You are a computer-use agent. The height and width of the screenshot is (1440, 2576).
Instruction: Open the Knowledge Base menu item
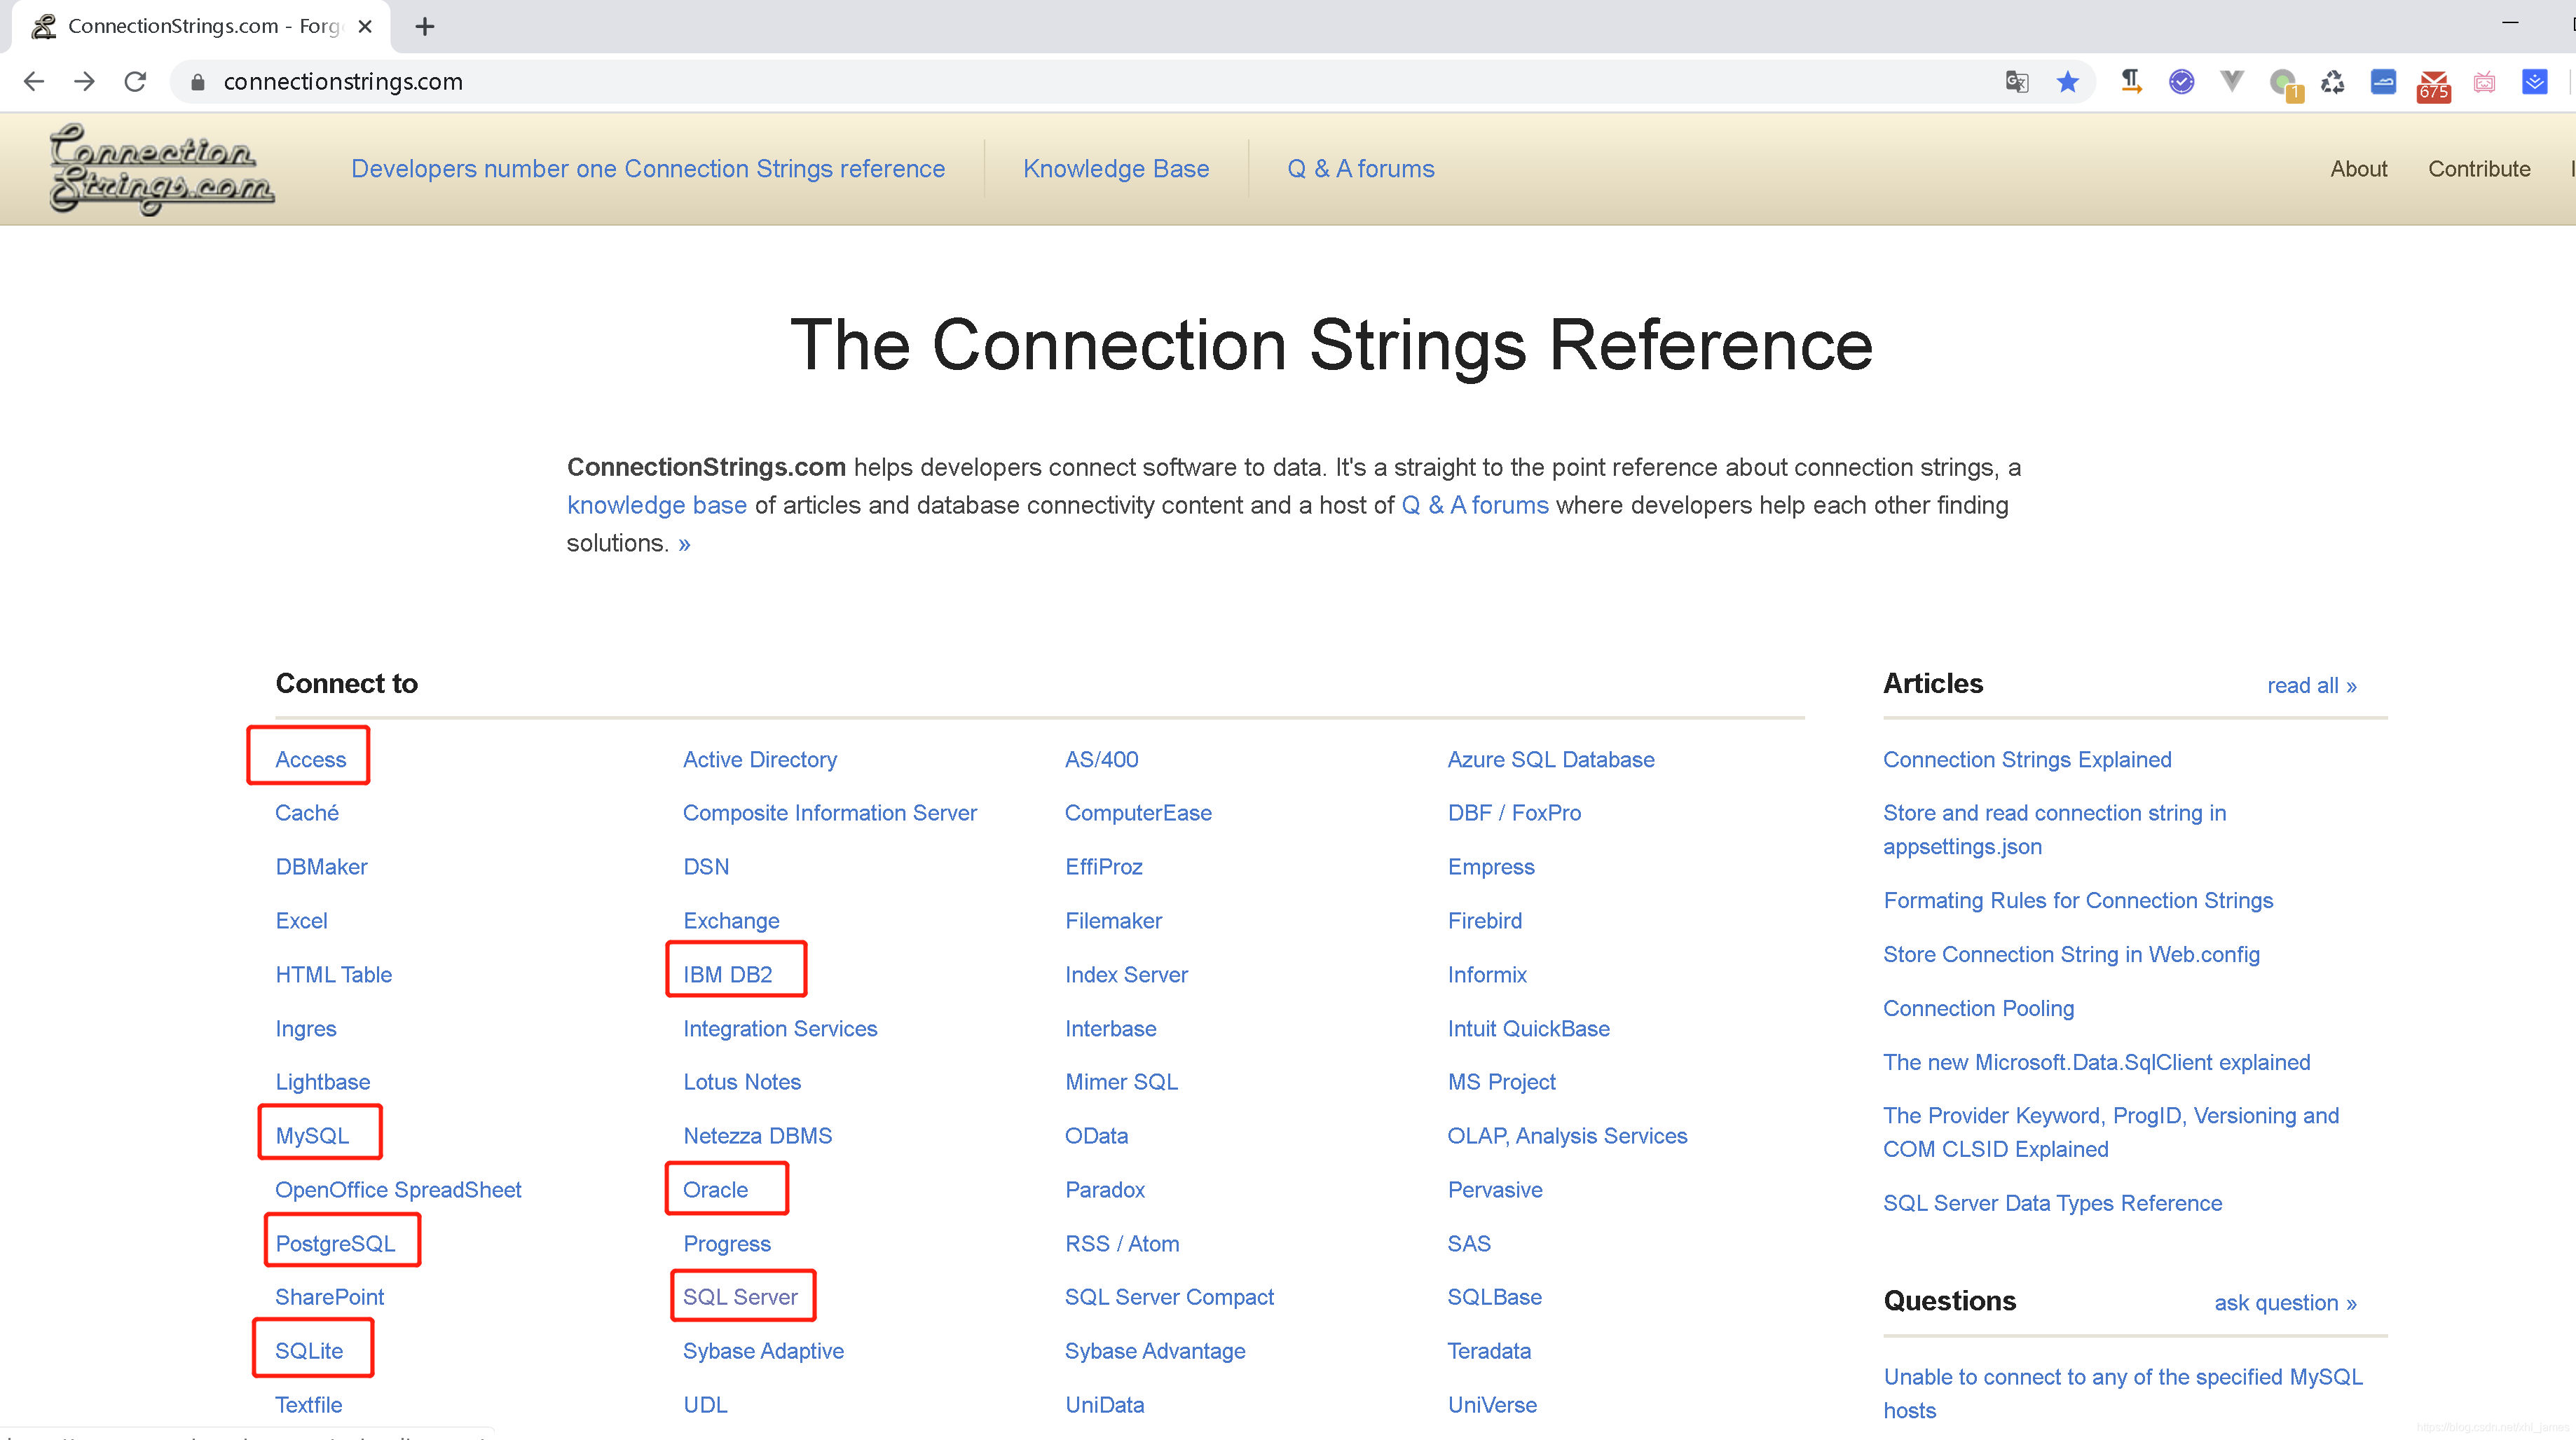click(1116, 168)
